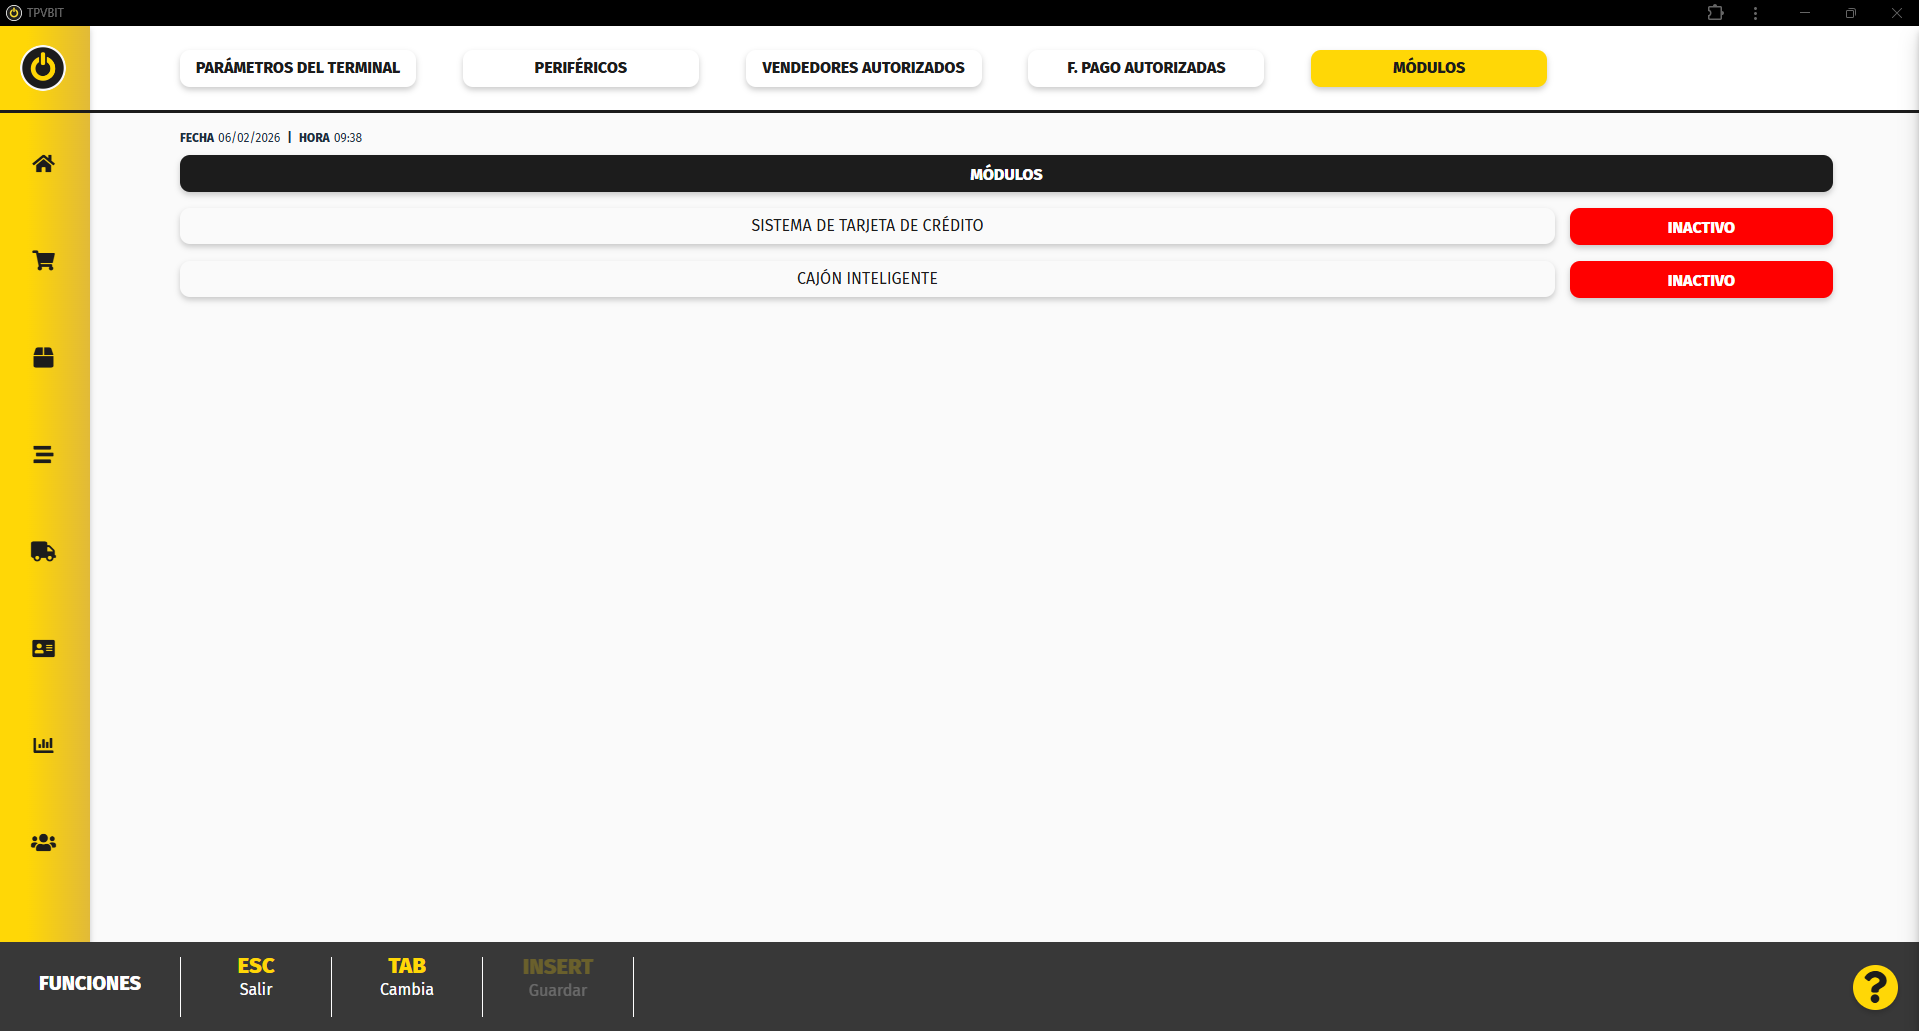Open the Periféricos tab
1919x1031 pixels.
pos(580,68)
